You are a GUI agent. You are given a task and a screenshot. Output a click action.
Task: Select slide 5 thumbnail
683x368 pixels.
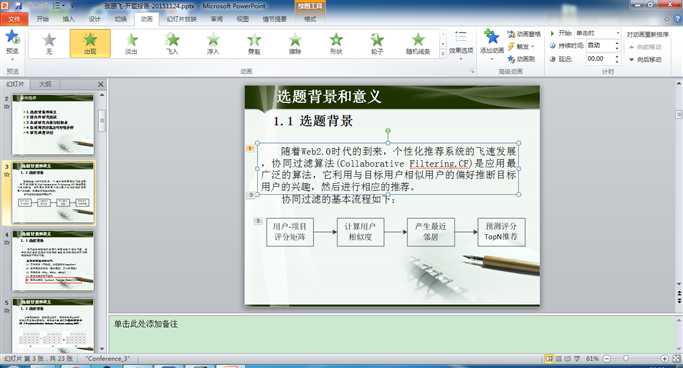click(x=53, y=326)
